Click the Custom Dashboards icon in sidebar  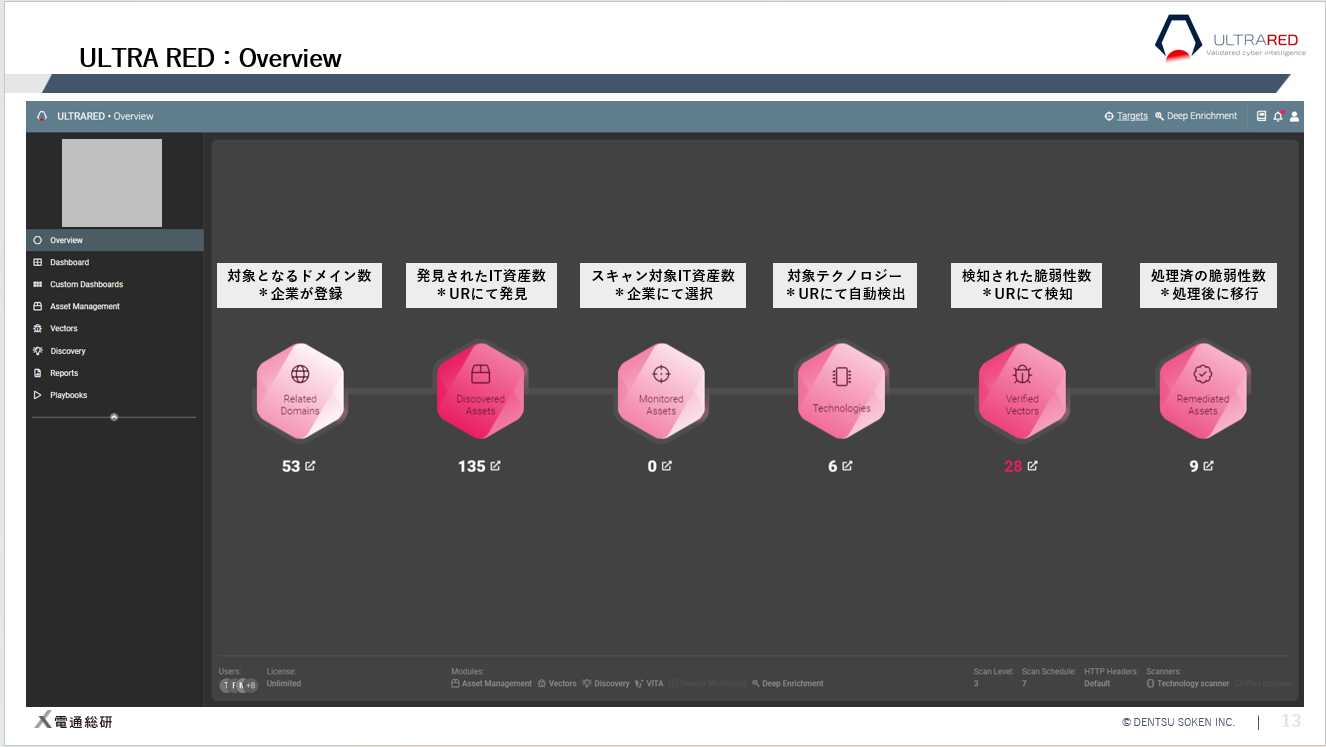tap(38, 284)
